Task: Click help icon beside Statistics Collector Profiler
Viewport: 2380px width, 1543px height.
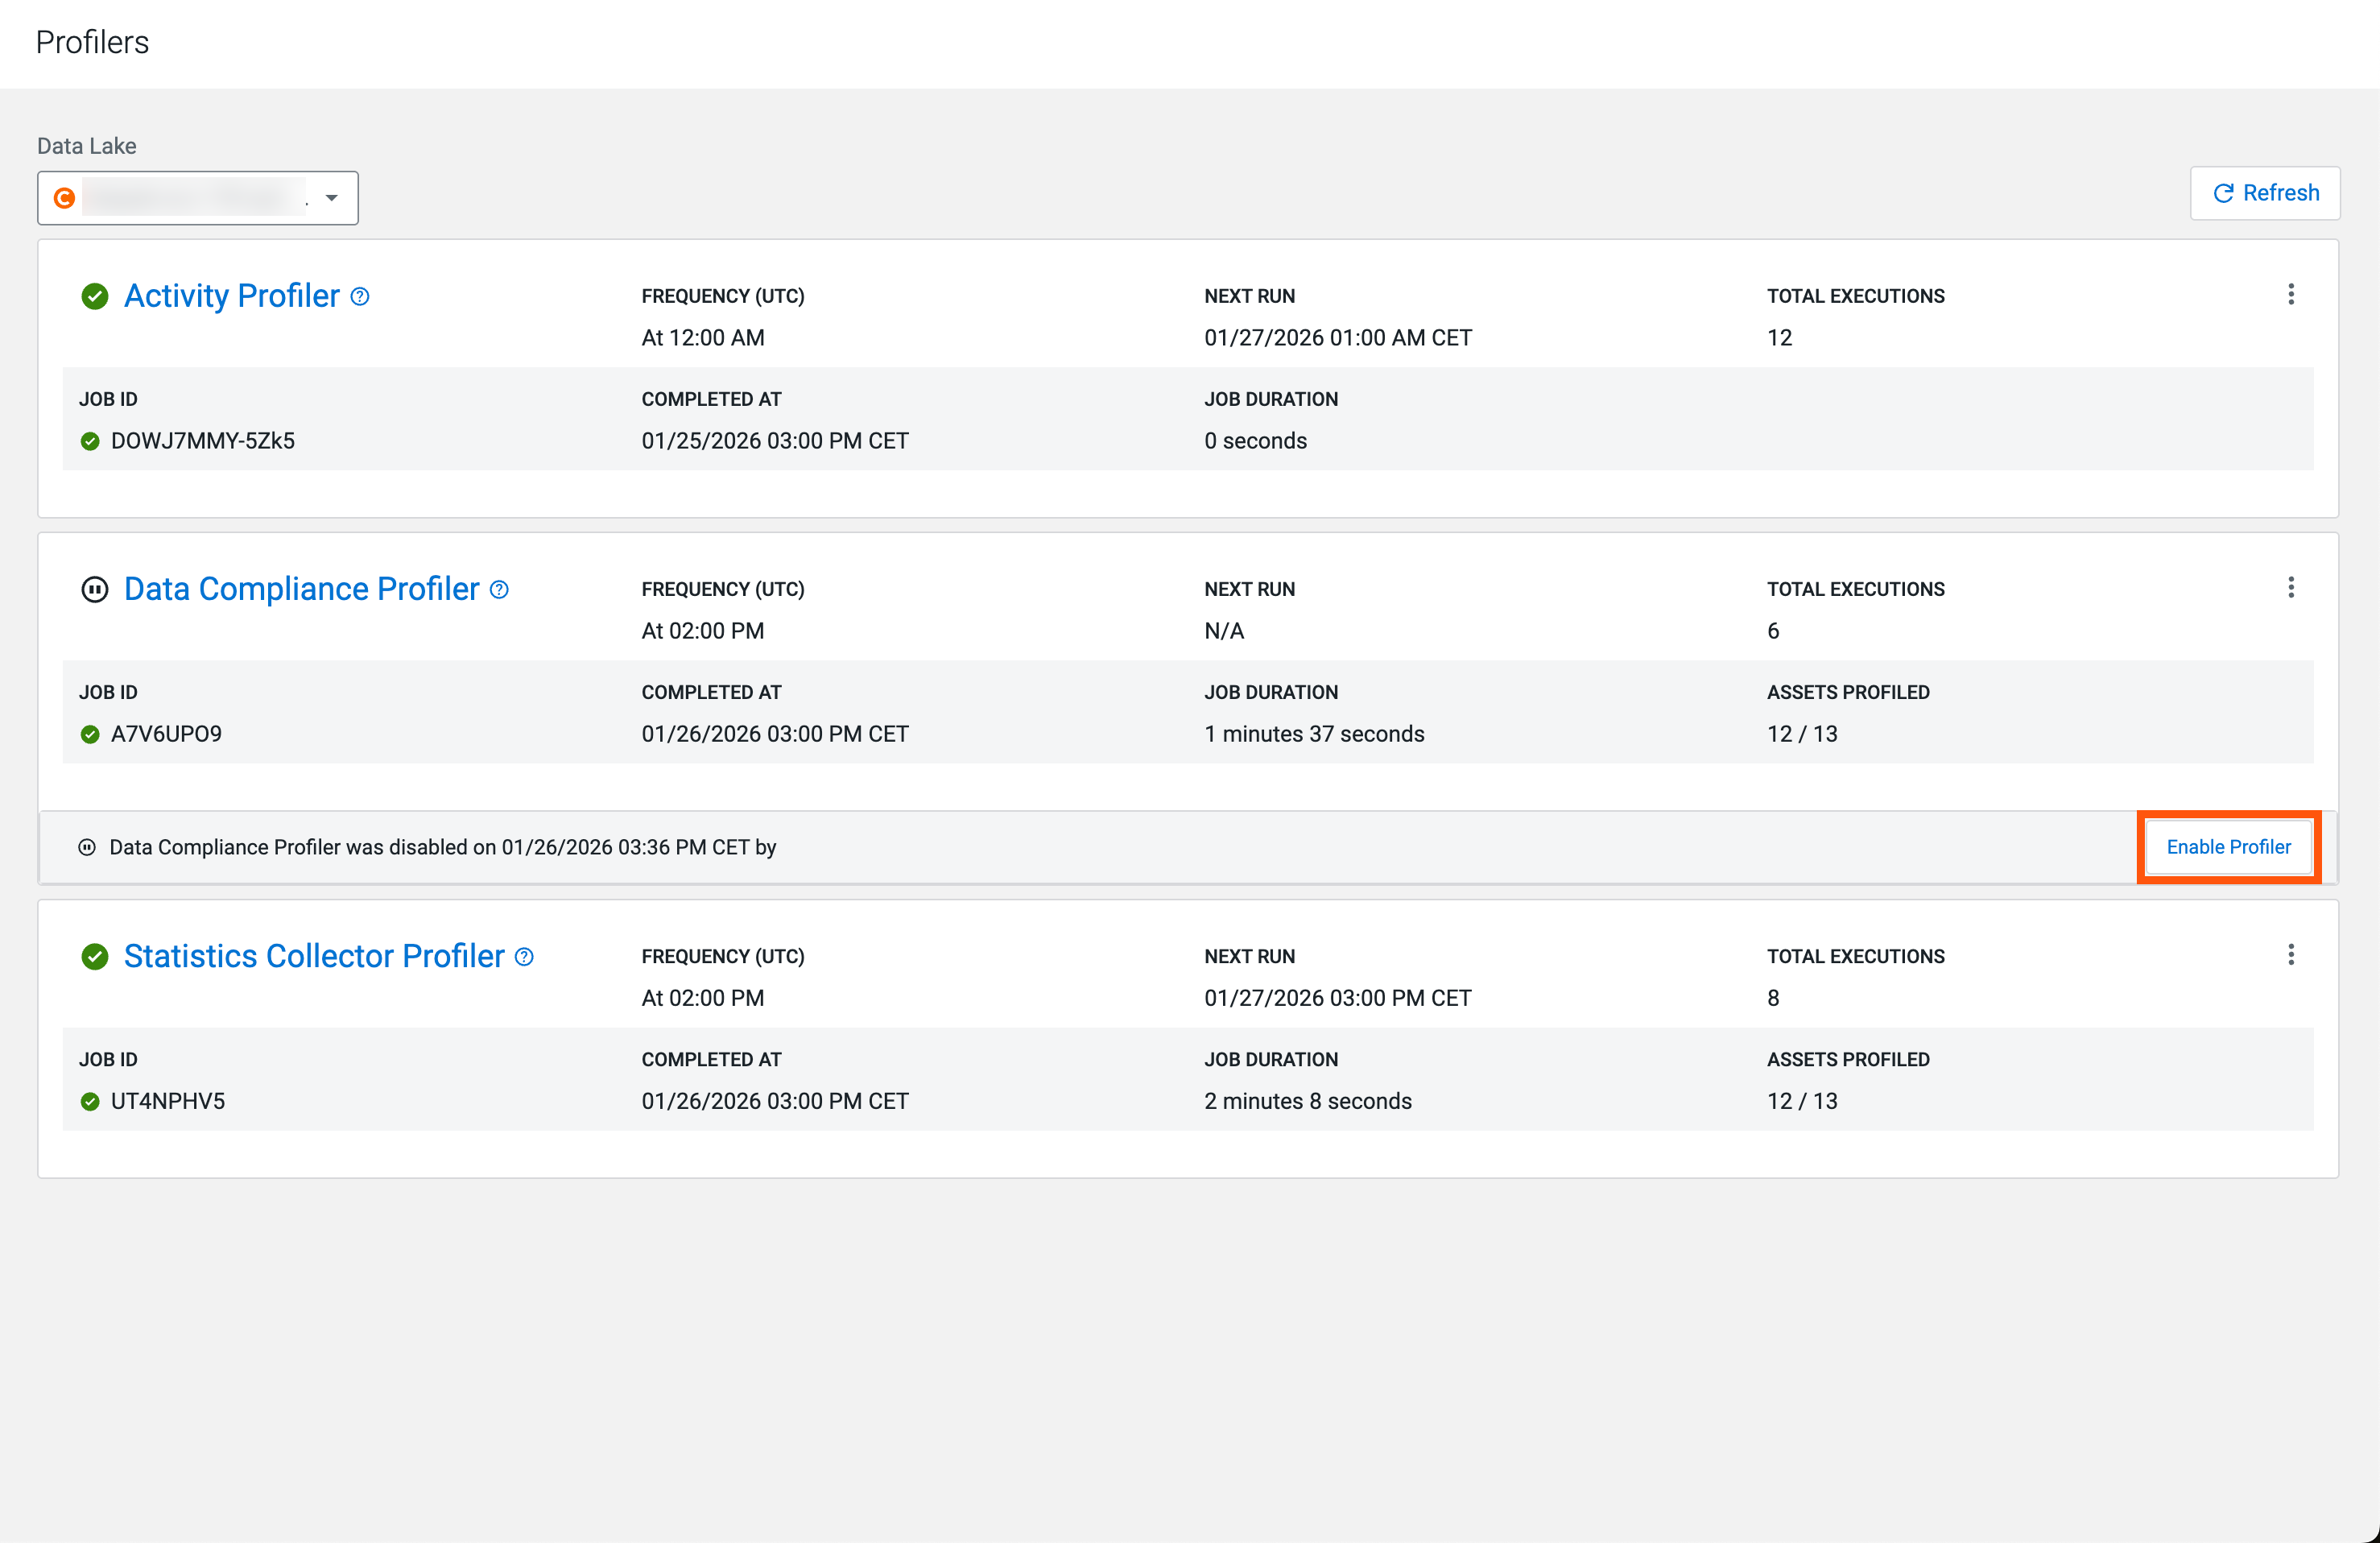Action: pyautogui.click(x=524, y=957)
